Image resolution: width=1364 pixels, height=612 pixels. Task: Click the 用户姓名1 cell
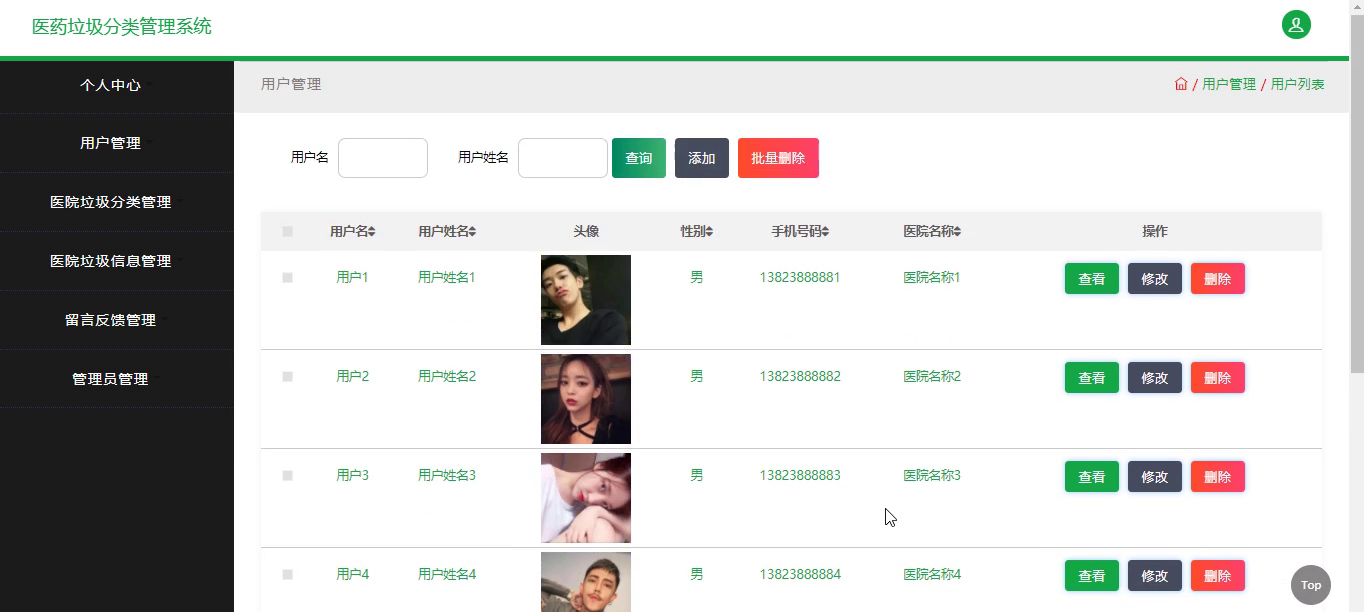pos(447,277)
